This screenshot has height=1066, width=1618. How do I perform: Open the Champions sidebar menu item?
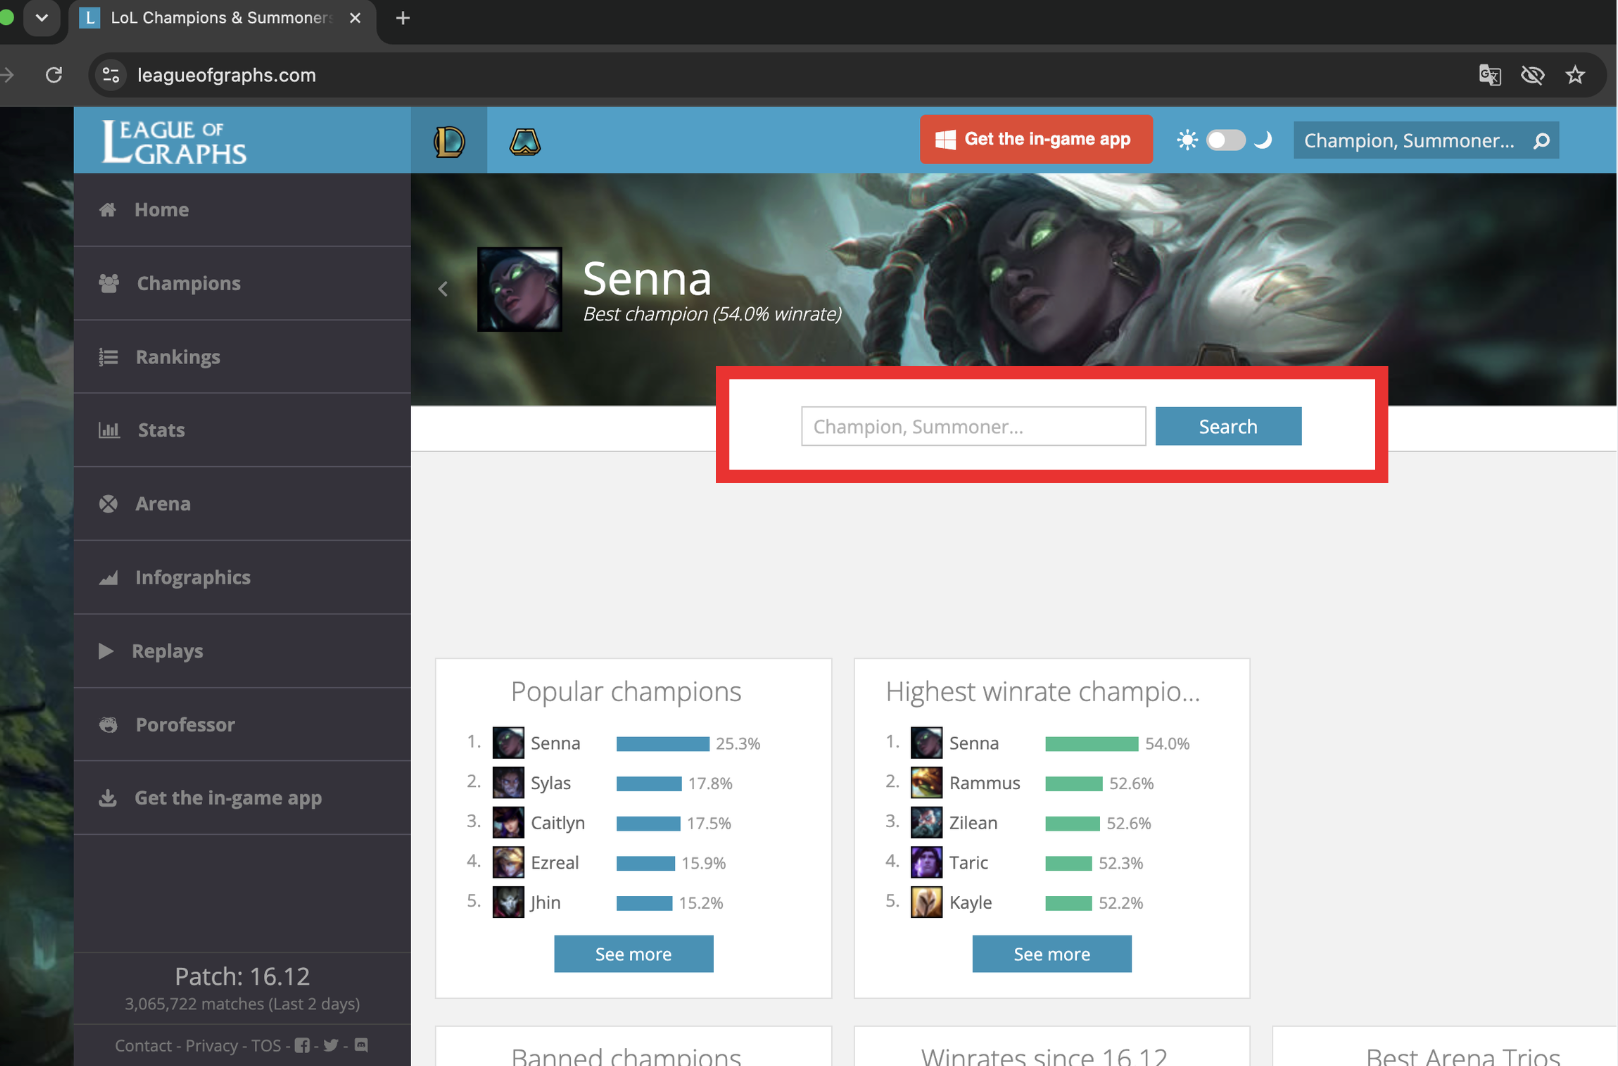pyautogui.click(x=242, y=283)
